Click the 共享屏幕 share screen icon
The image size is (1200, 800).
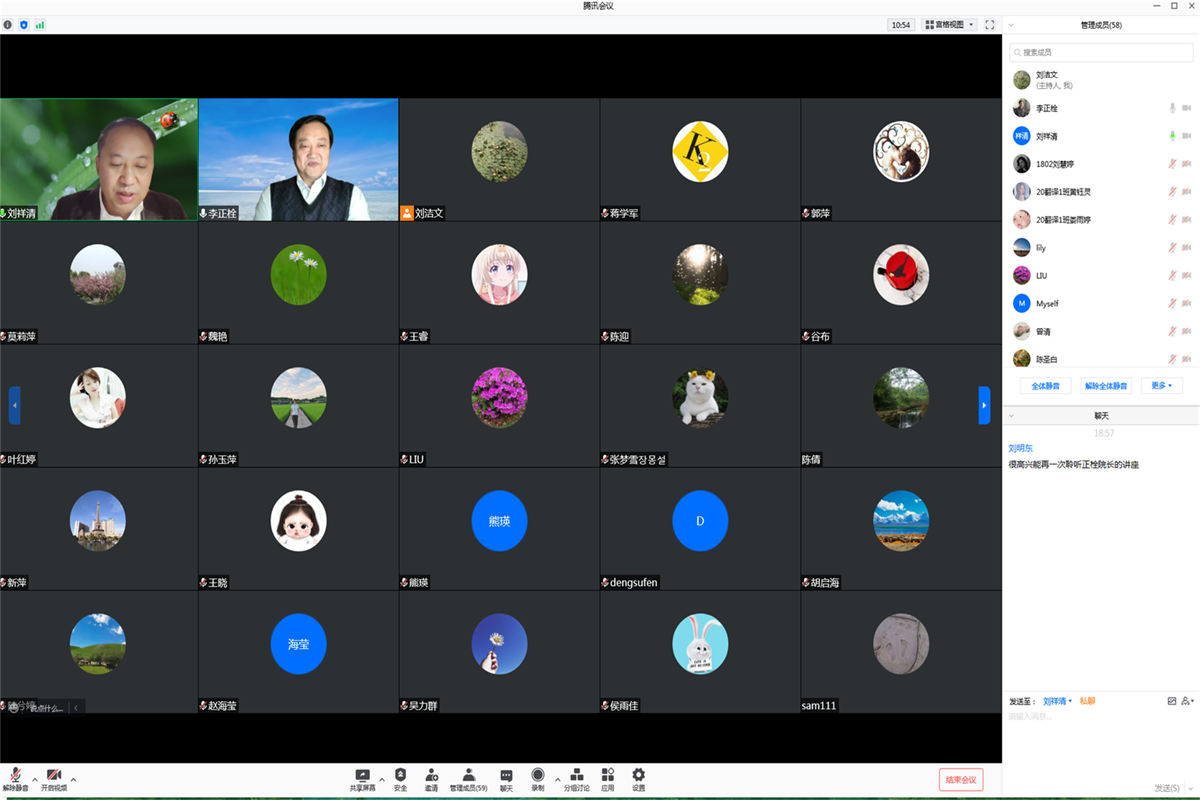tap(362, 775)
